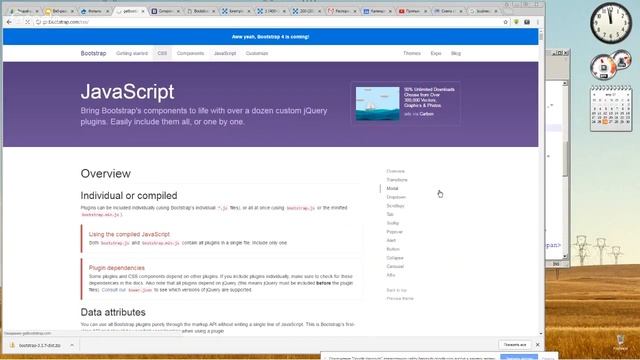Open Components in the navbar
This screenshot has width=640, height=360.
tap(190, 53)
